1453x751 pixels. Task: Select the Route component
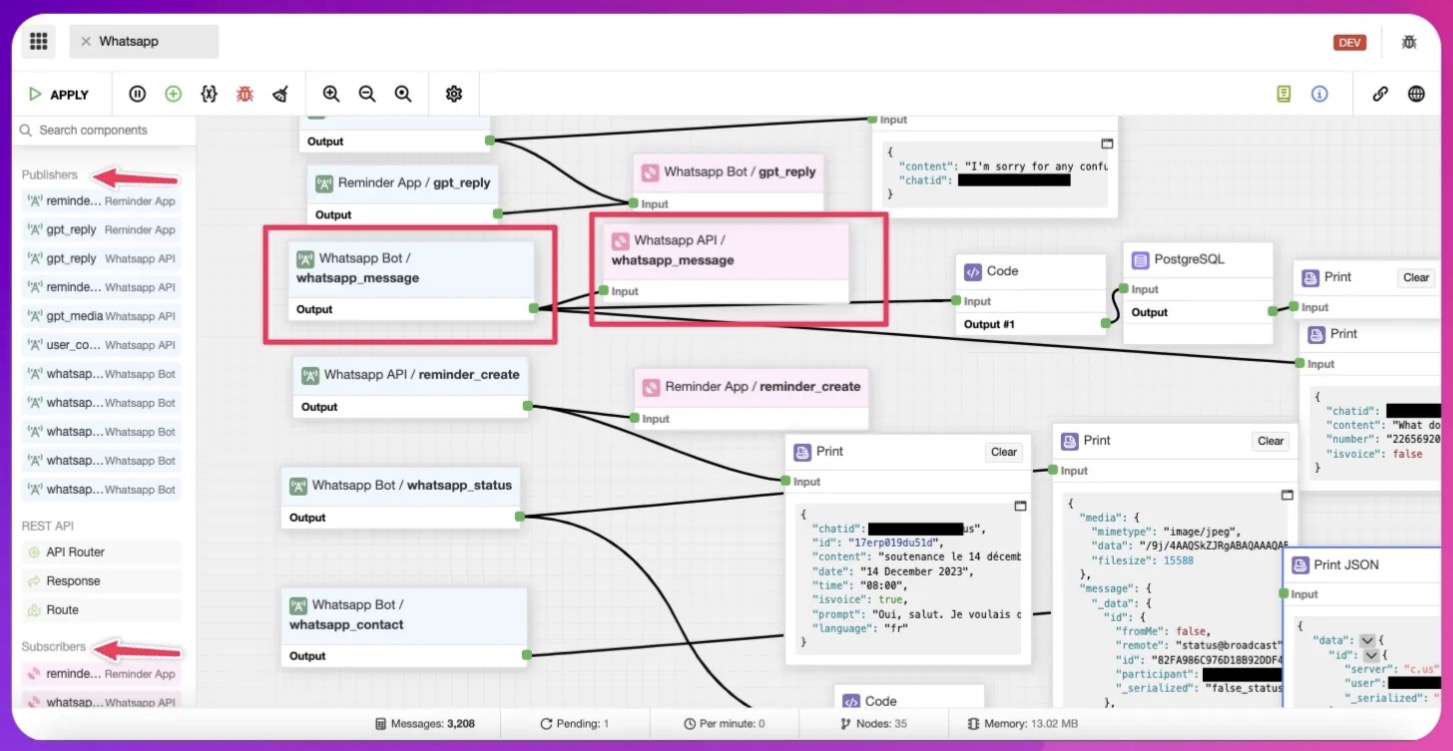click(x=102, y=610)
